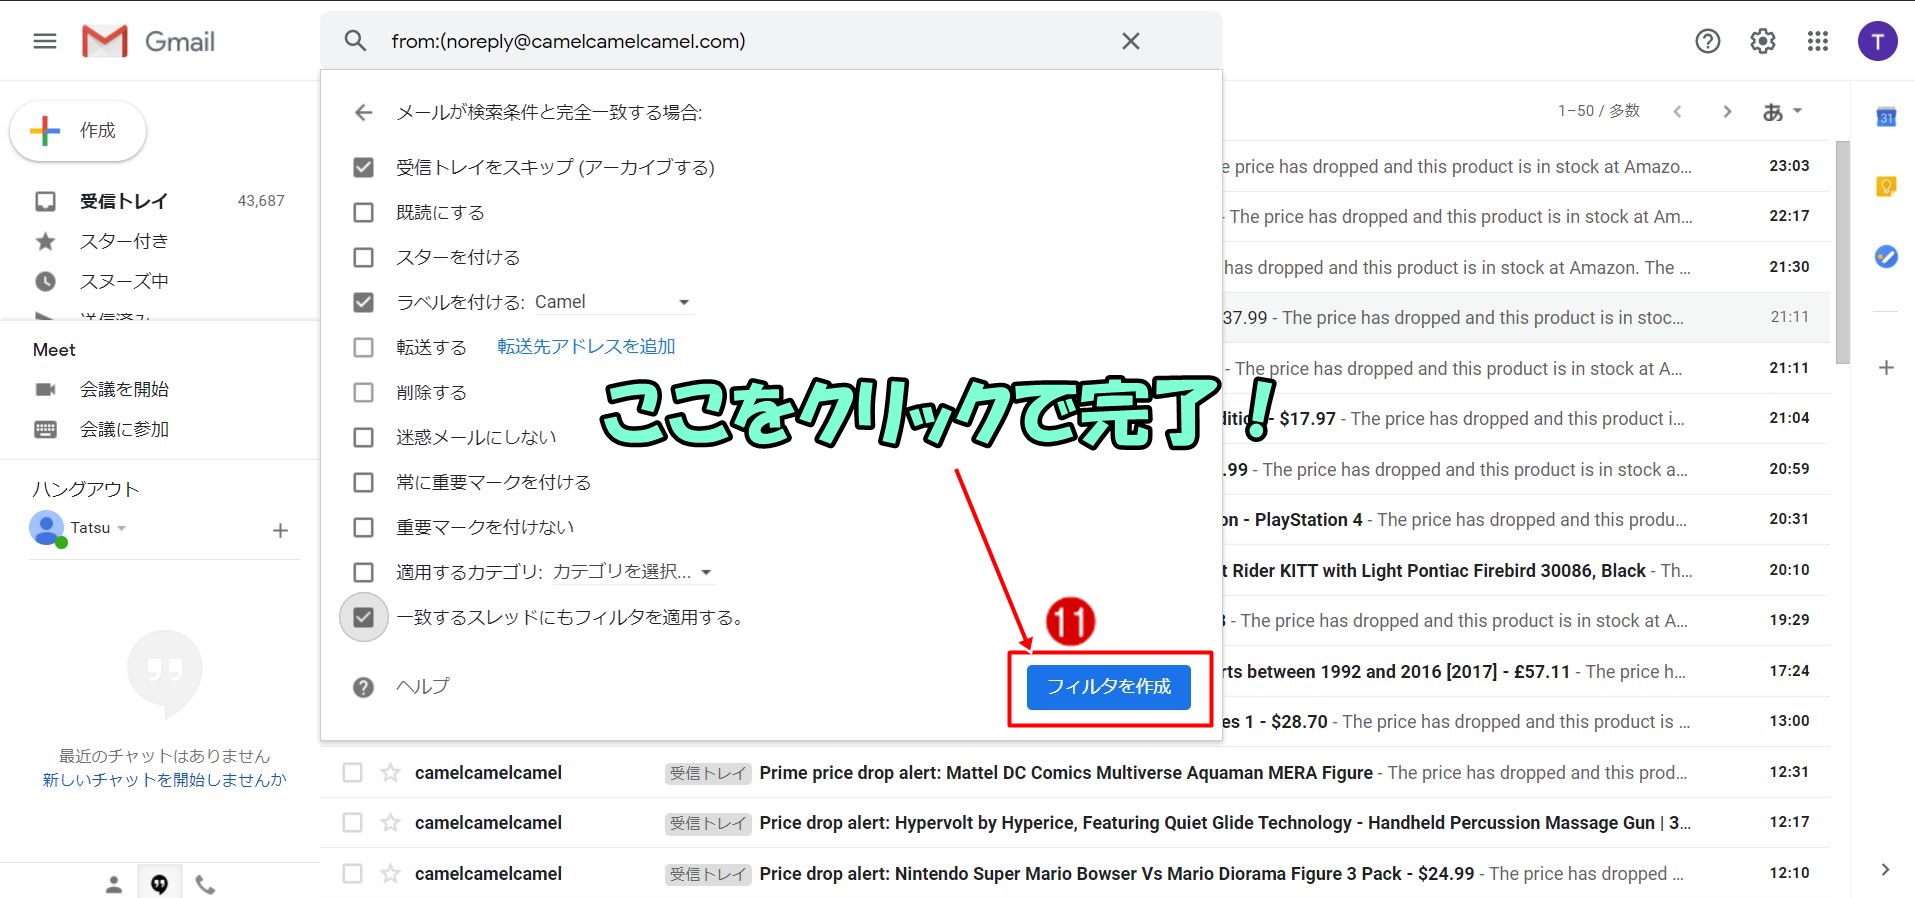The image size is (1915, 898).
Task: Show previous page of results
Action: [1677, 112]
